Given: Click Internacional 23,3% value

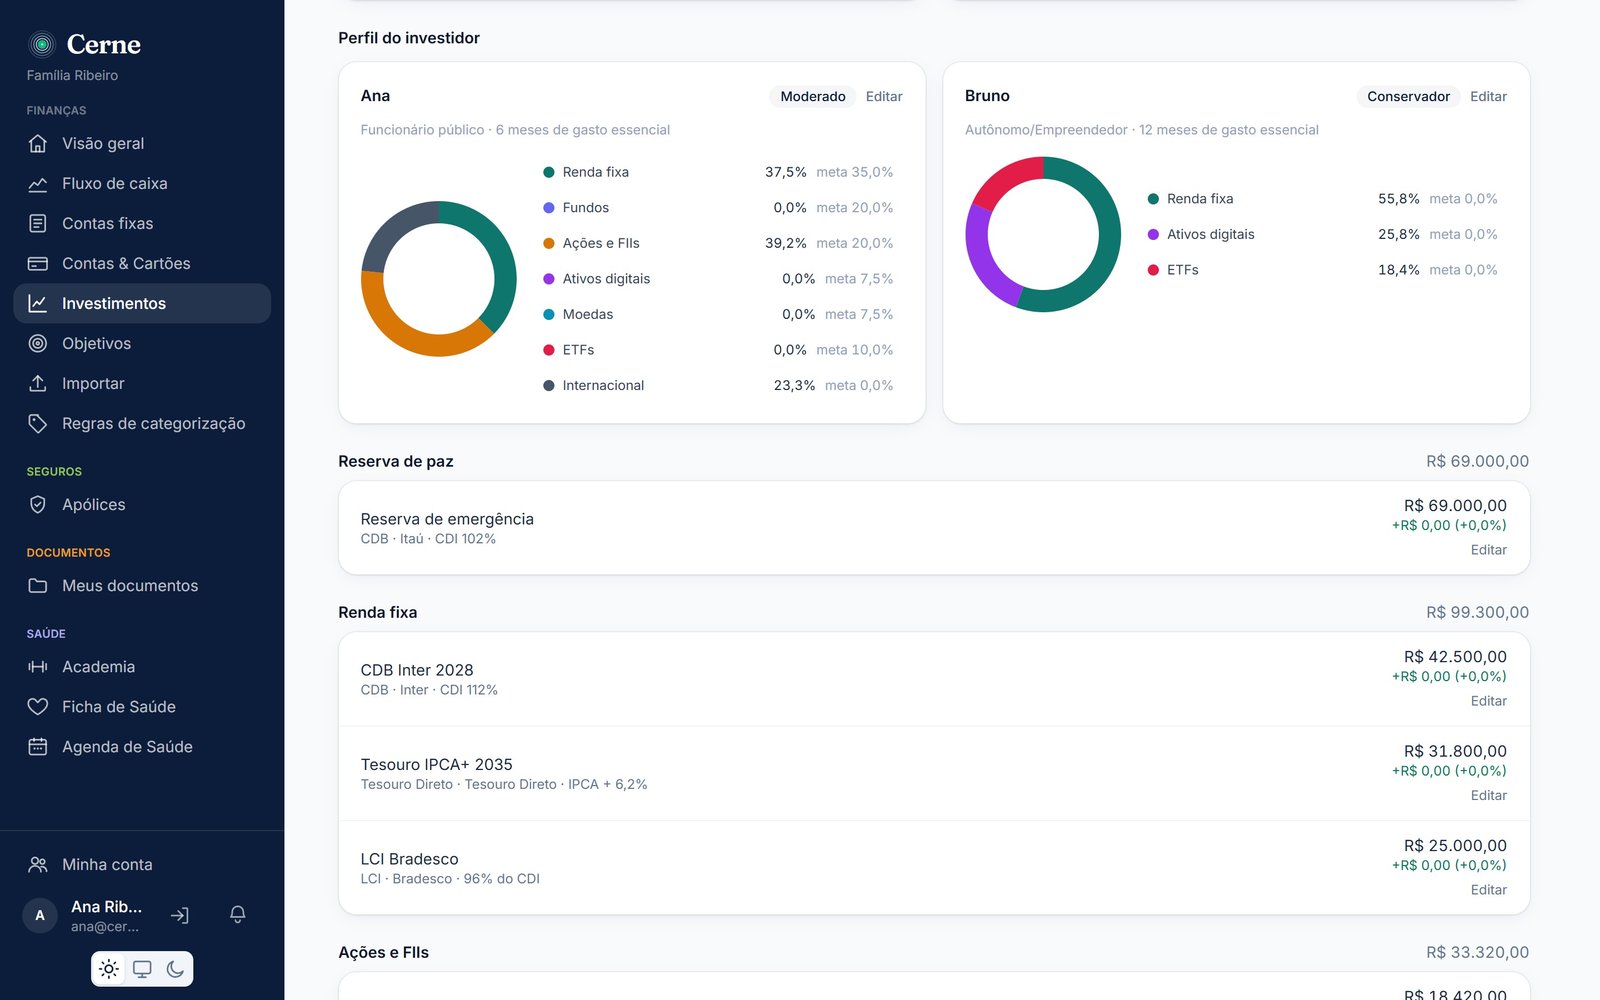Looking at the screenshot, I should coord(794,385).
